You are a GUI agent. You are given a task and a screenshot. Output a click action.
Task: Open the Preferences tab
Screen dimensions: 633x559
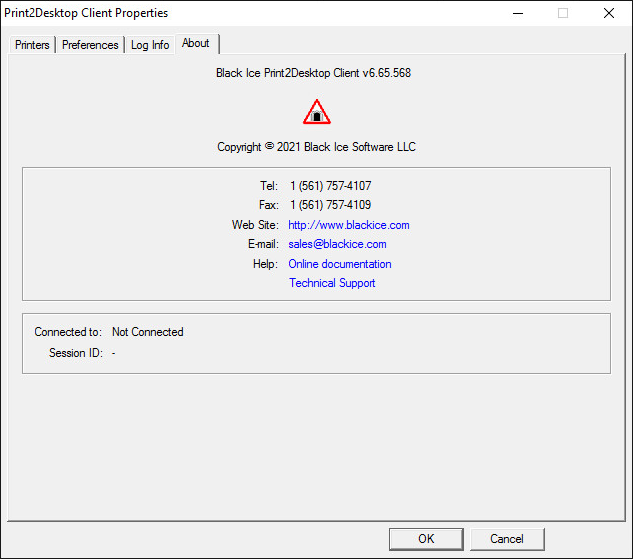90,45
